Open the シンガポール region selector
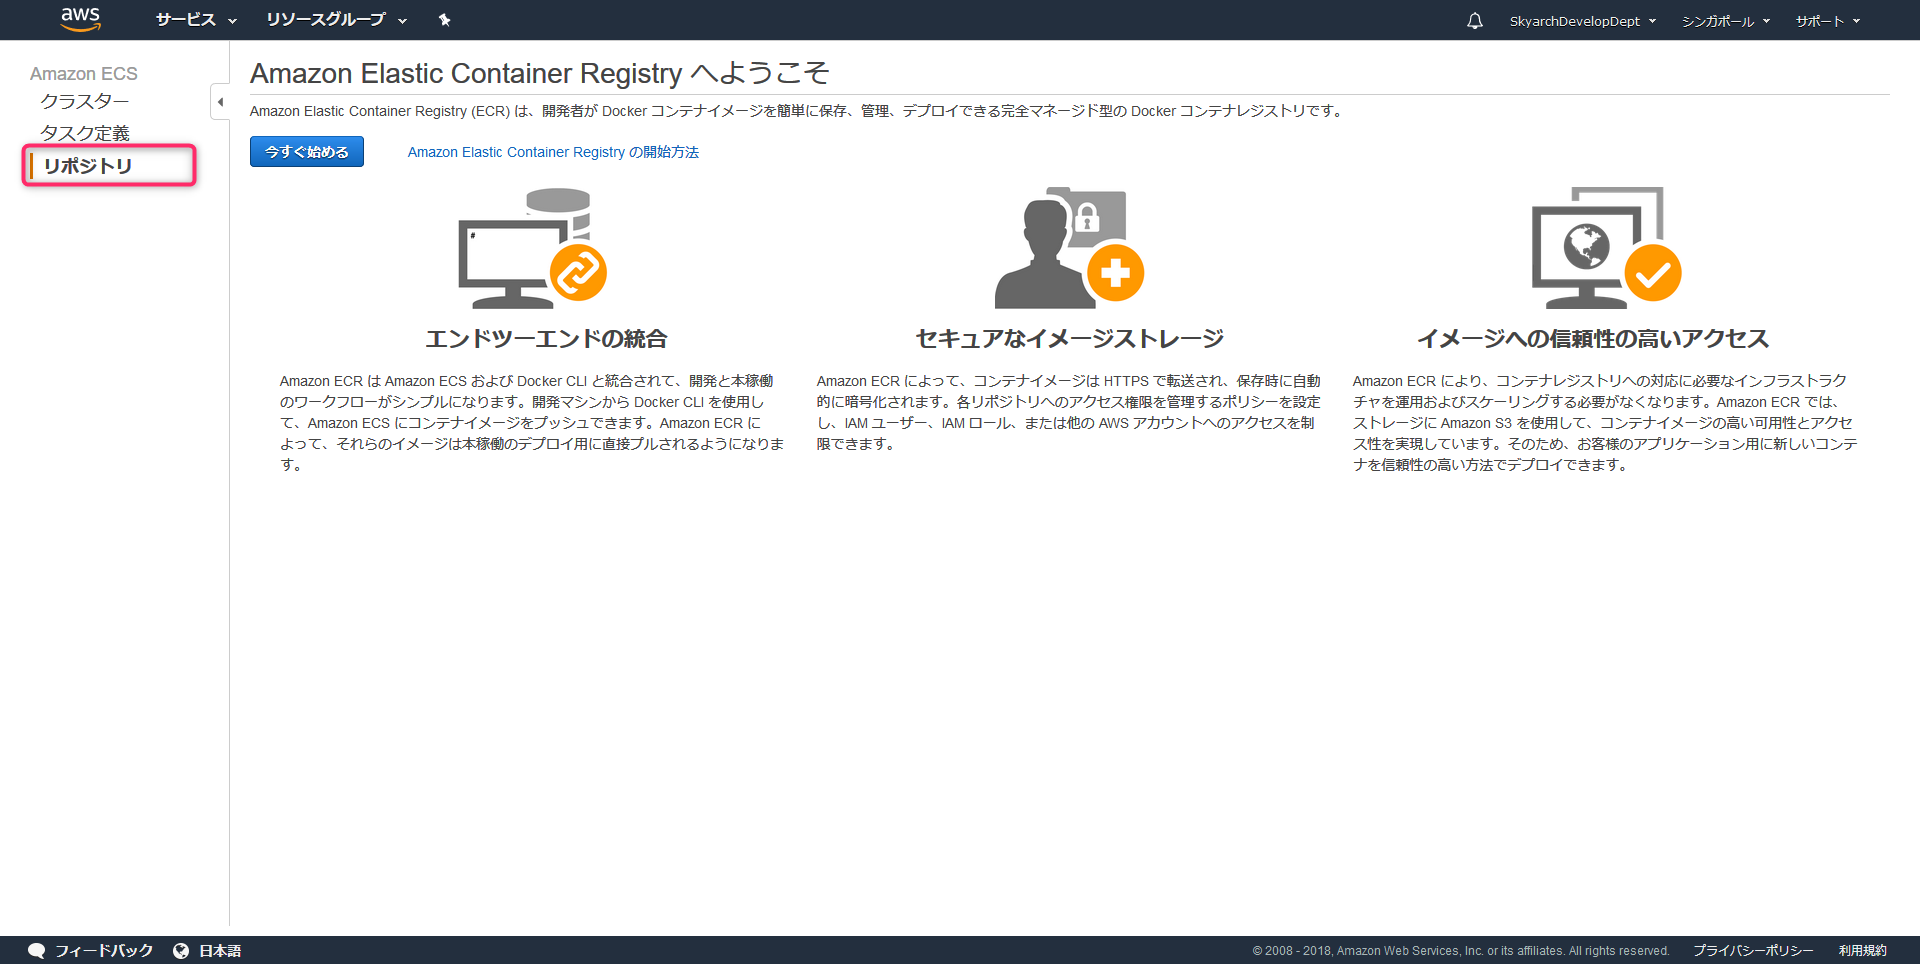Screen dimensions: 1920x964 coord(1726,21)
